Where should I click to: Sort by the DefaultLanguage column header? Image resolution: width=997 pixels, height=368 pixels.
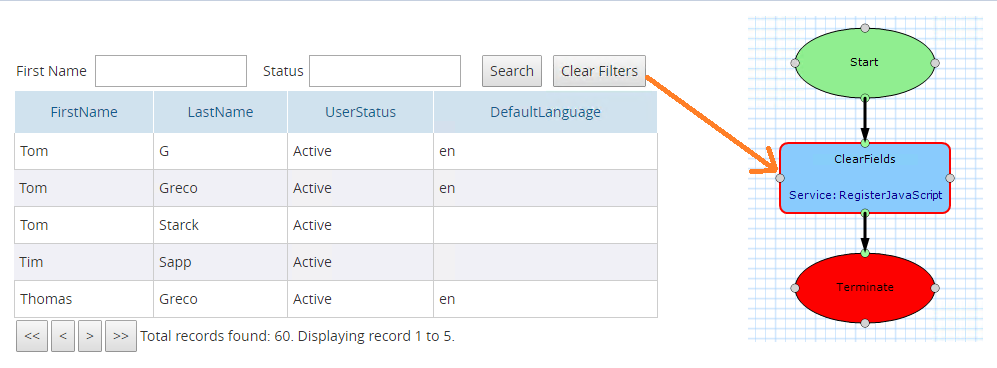click(x=546, y=112)
